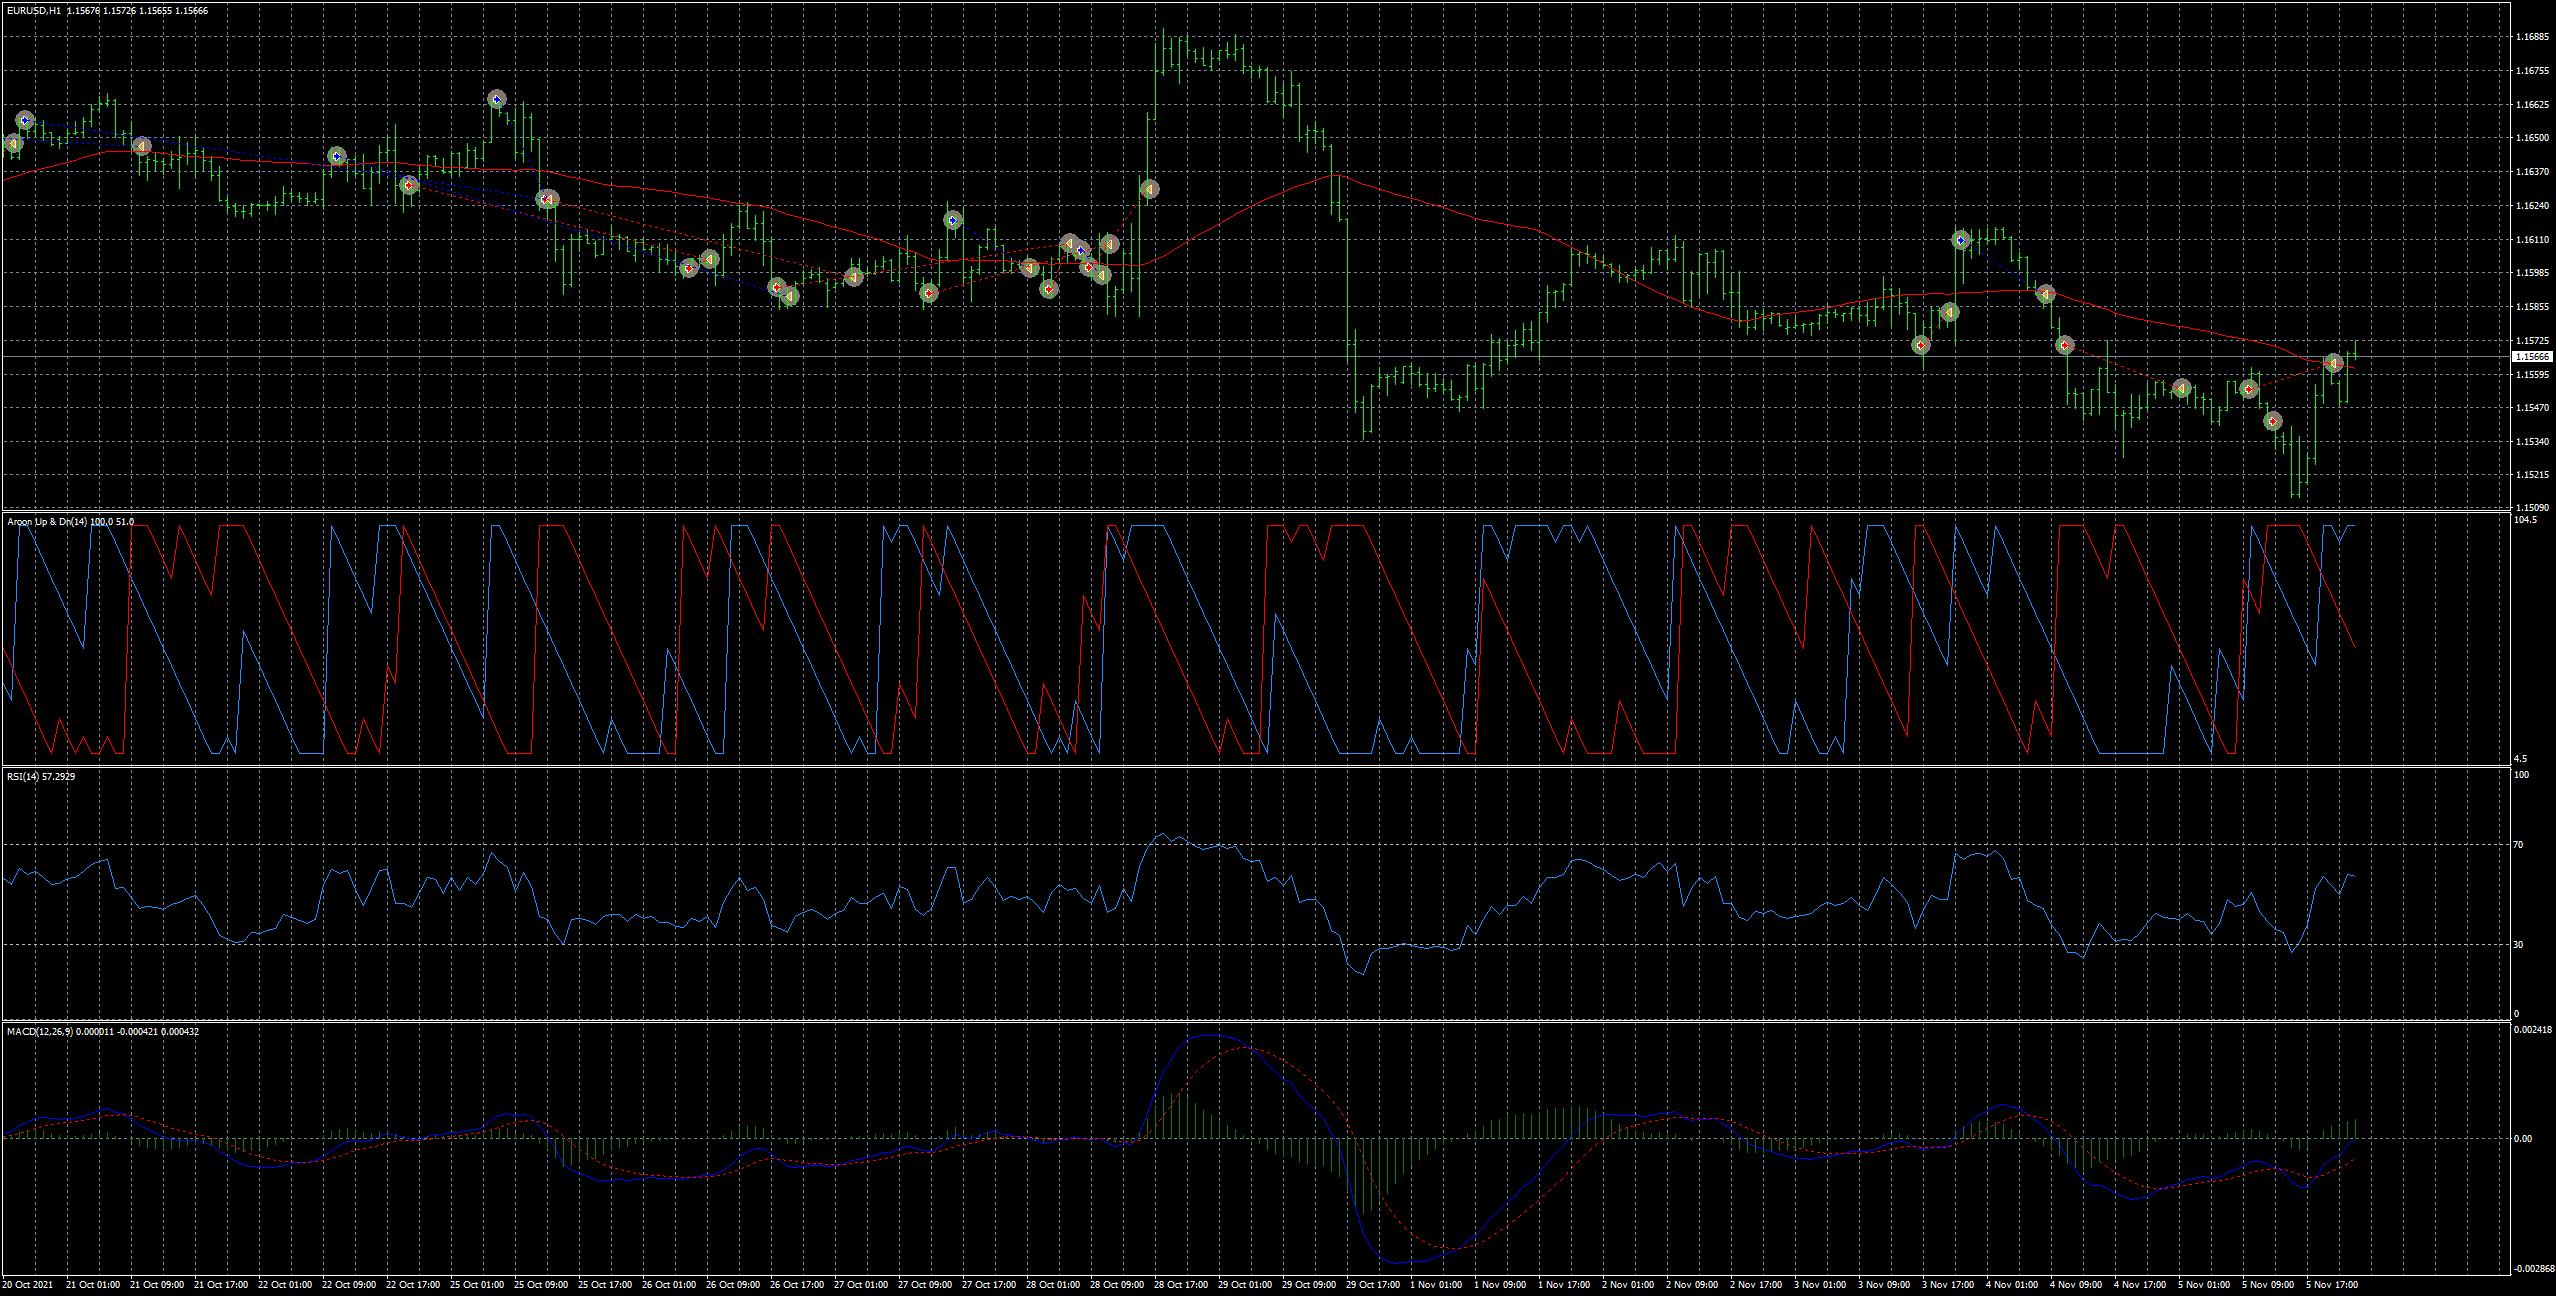The height and width of the screenshot is (1296, 2556).
Task: Click the RSI(14) 57.2929 indicator label
Action: point(41,776)
